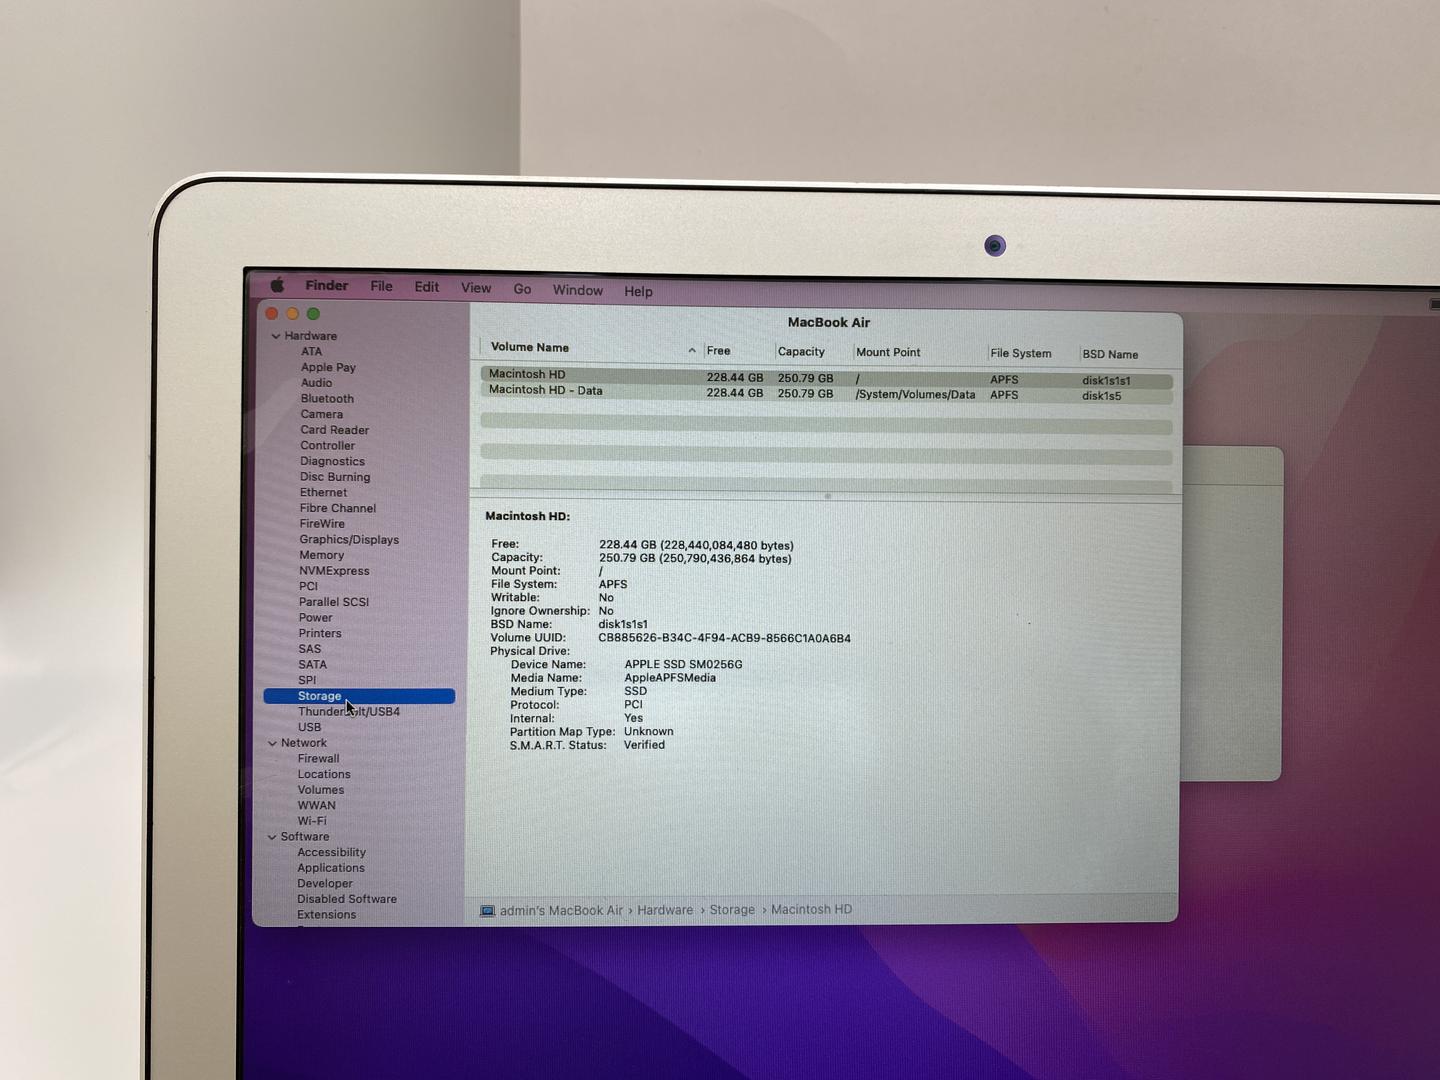Image resolution: width=1440 pixels, height=1080 pixels.
Task: Select SPI in sidebar
Action: [307, 680]
